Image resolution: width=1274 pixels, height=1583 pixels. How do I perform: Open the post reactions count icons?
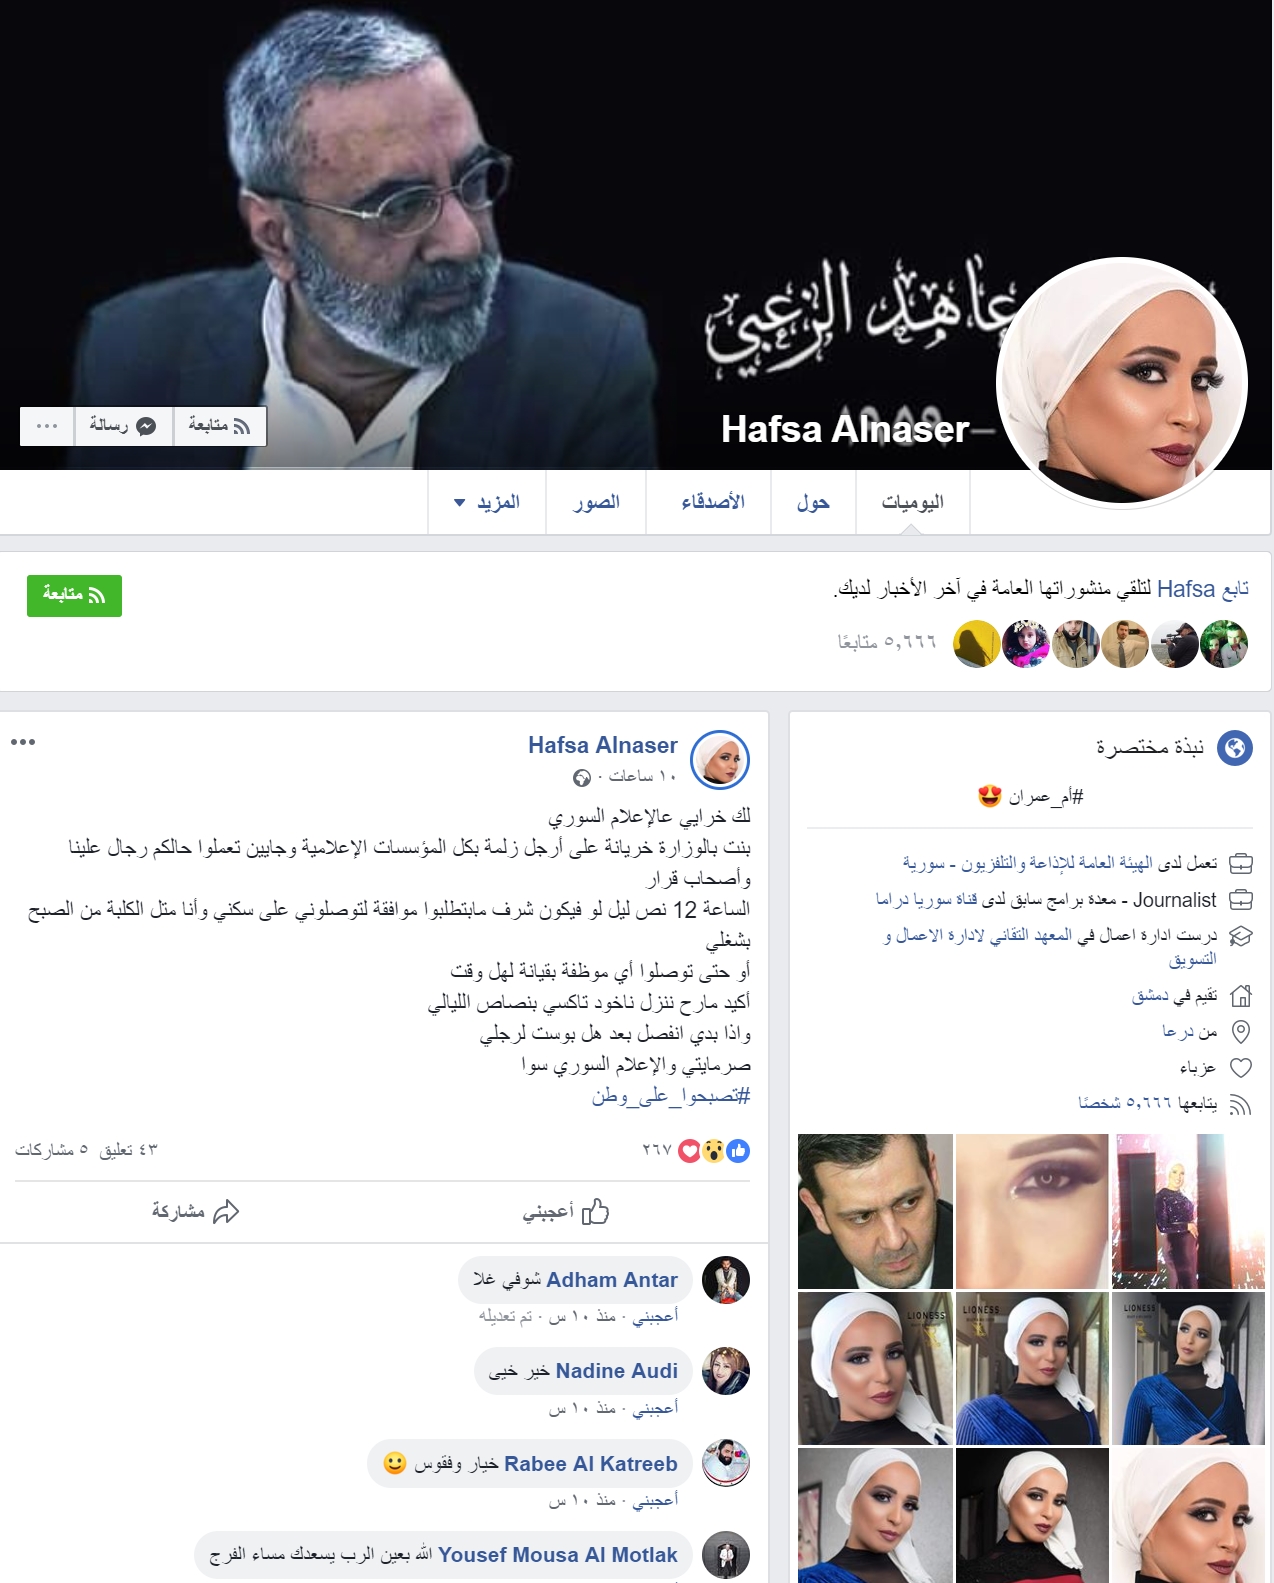point(714,1151)
